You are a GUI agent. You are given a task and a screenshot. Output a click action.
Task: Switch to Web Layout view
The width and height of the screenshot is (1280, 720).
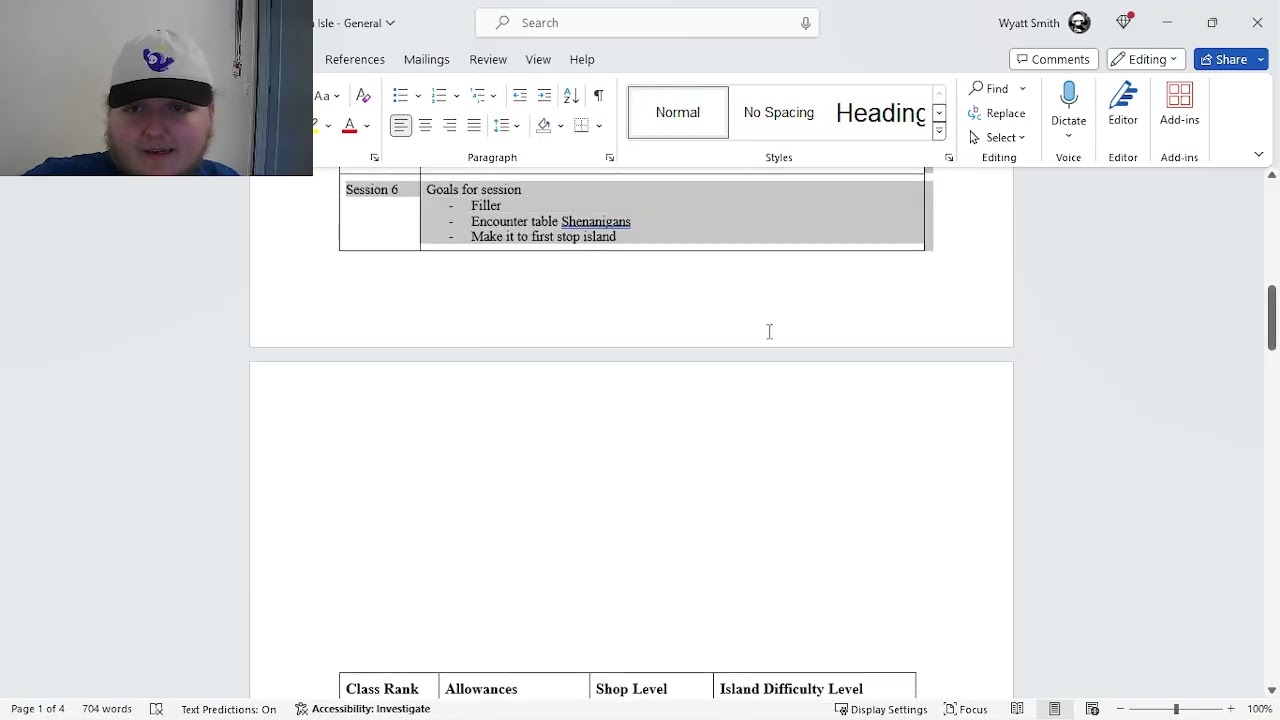pyautogui.click(x=1092, y=709)
